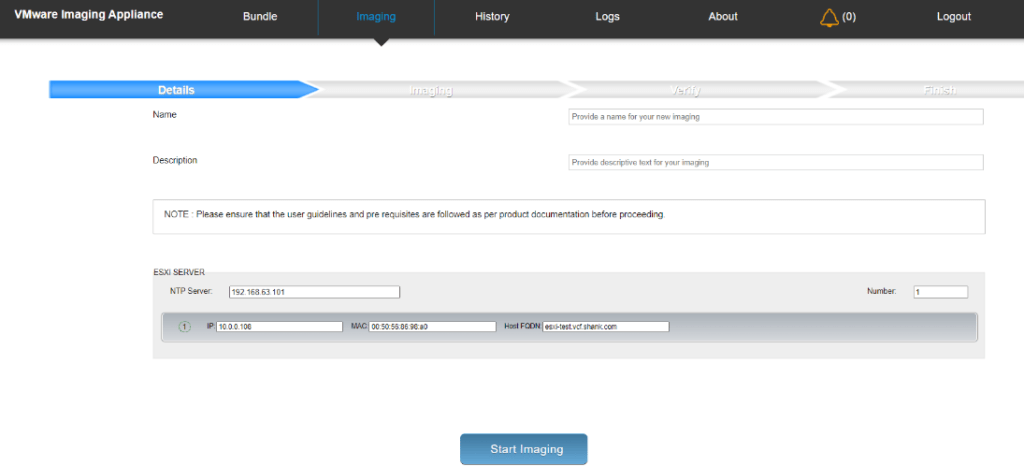Click the Start Imaging button

point(524,449)
